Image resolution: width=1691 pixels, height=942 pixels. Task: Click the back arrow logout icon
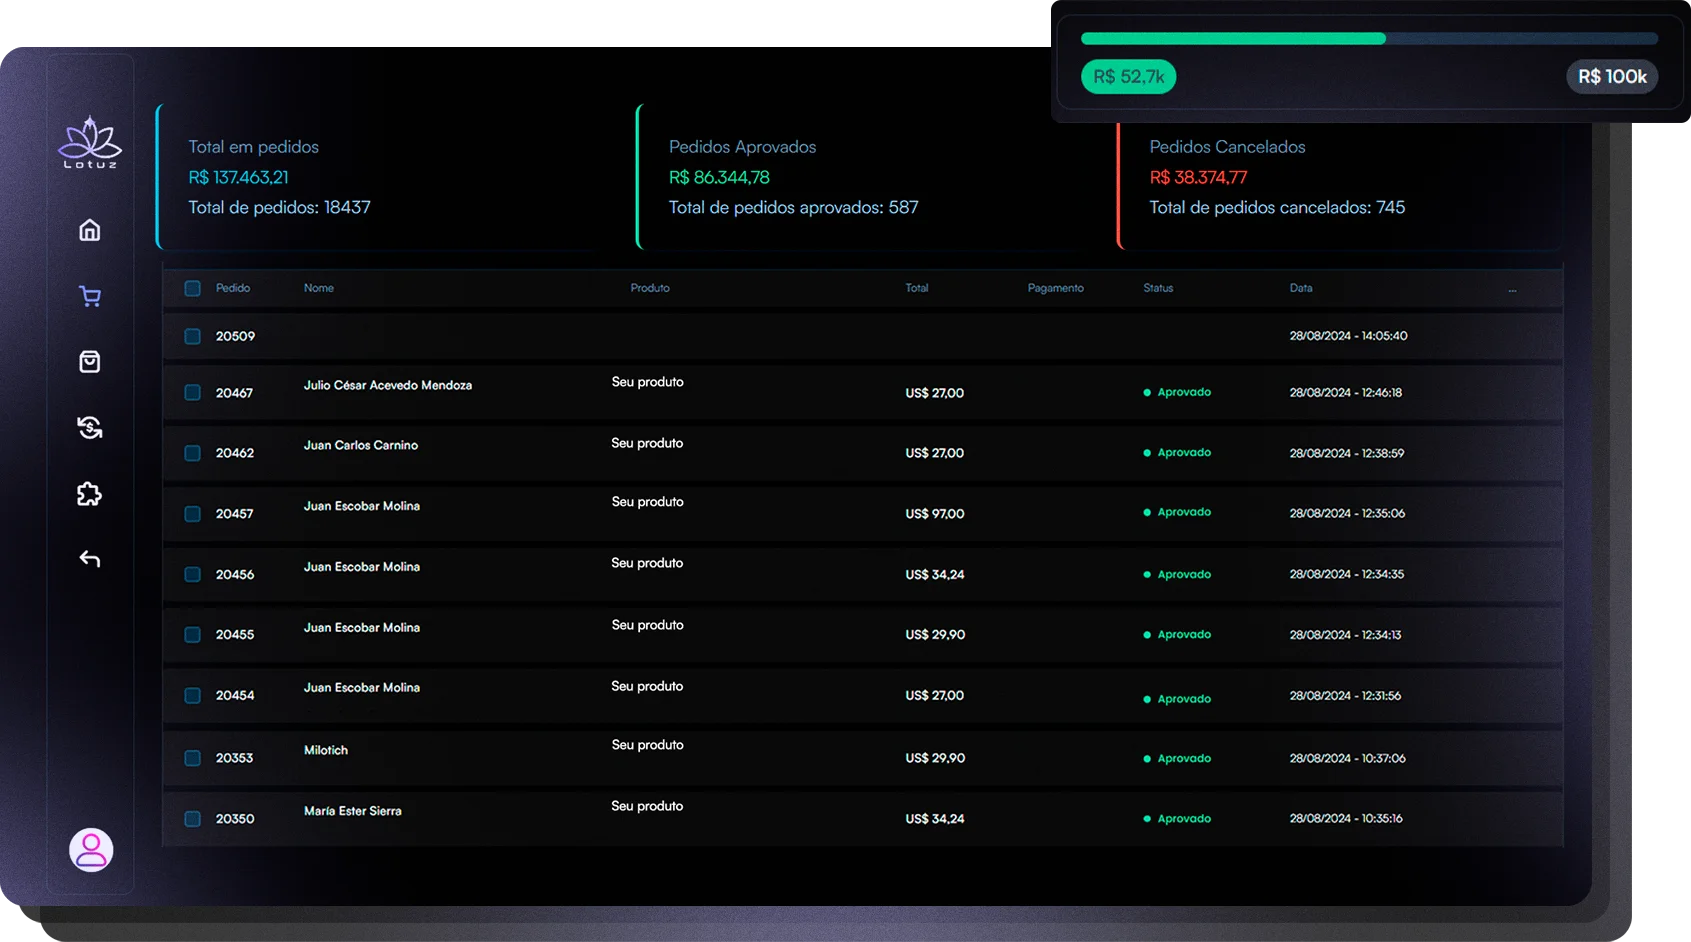point(90,559)
